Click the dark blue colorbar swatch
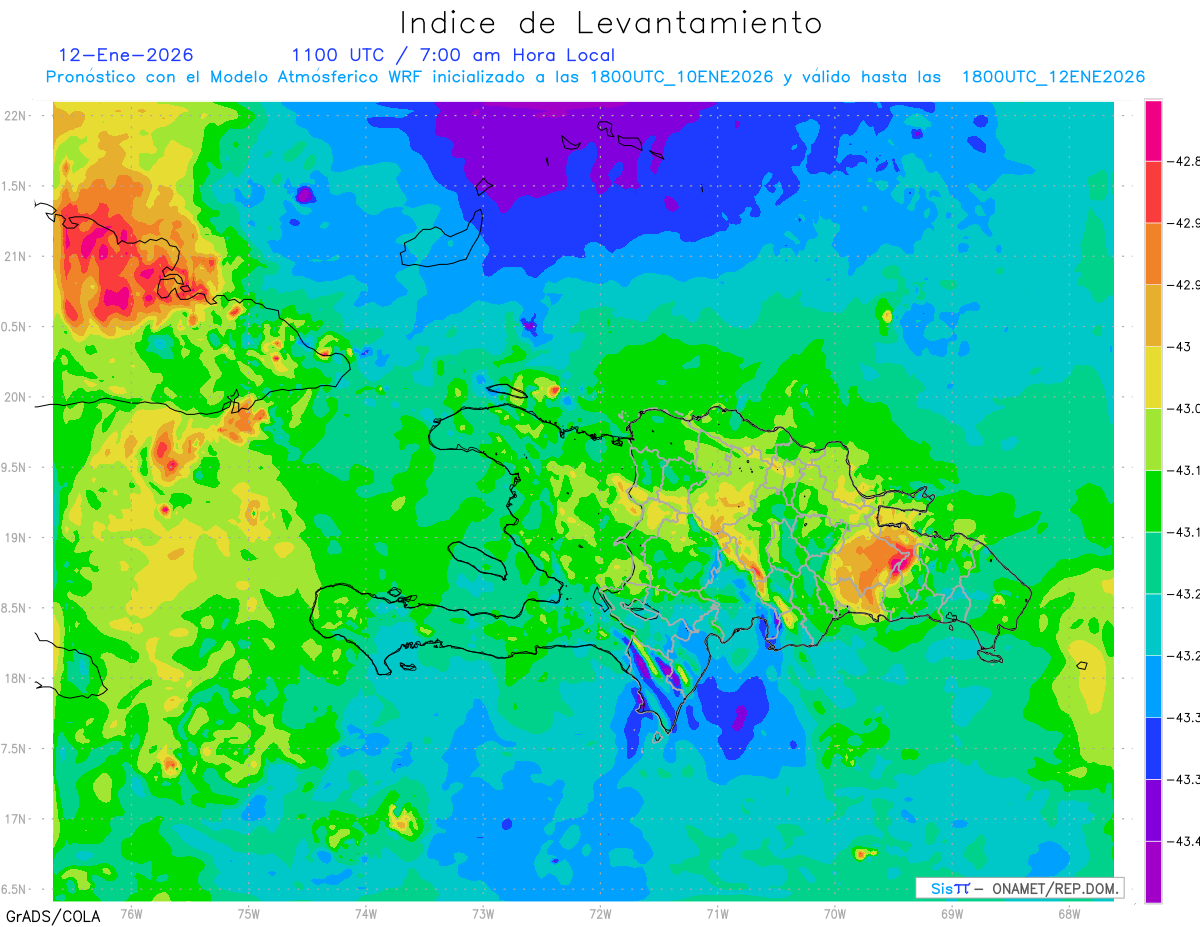Image resolution: width=1200 pixels, height=927 pixels. pyautogui.click(x=1153, y=748)
